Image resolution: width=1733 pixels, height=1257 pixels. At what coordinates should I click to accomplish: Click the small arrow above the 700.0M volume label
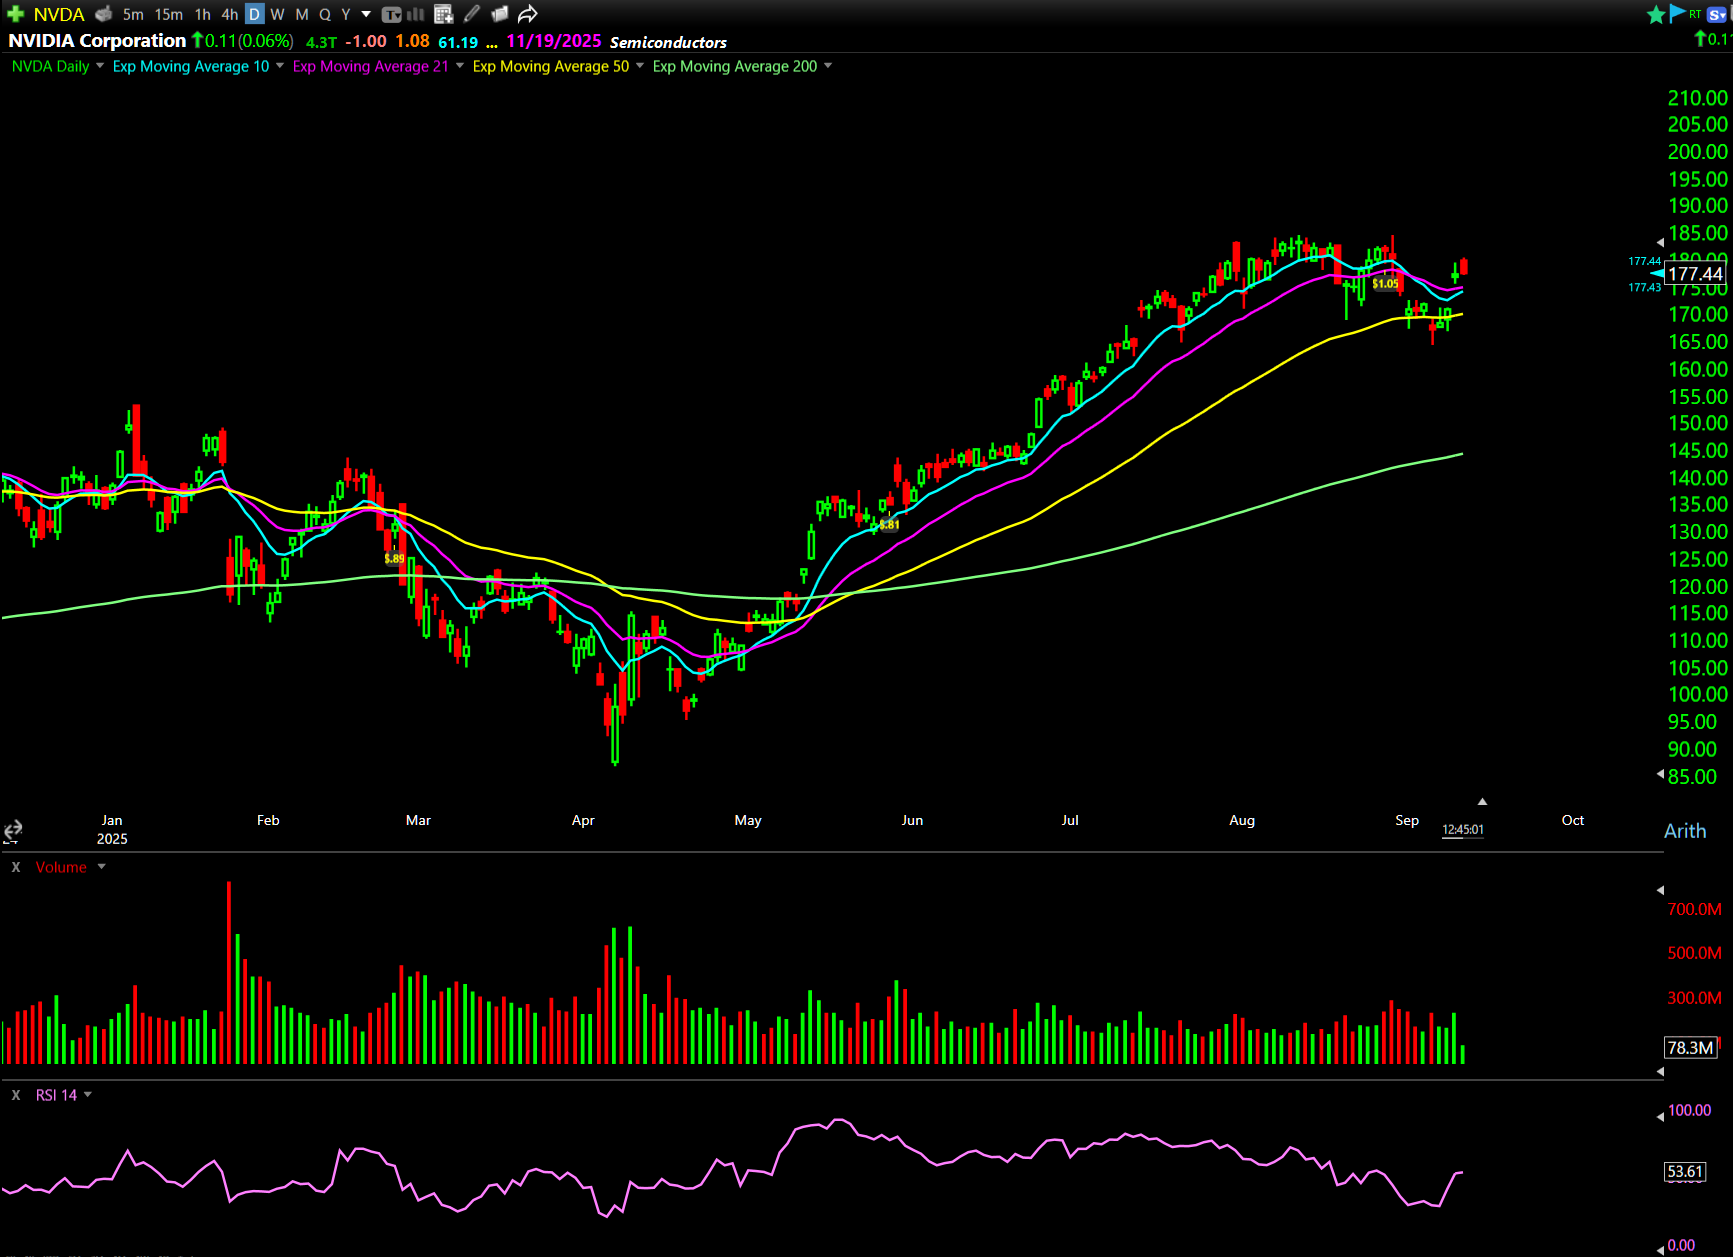[x=1660, y=890]
